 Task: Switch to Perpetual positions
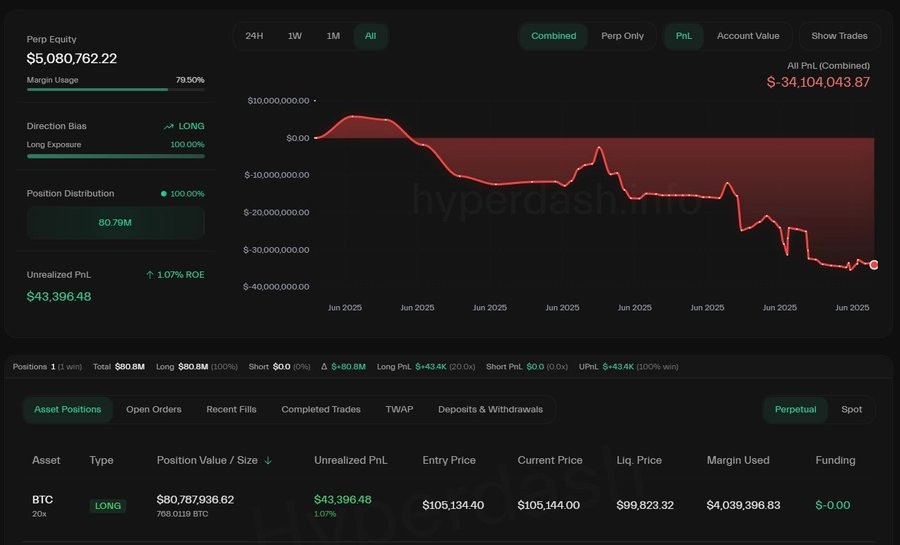point(795,410)
